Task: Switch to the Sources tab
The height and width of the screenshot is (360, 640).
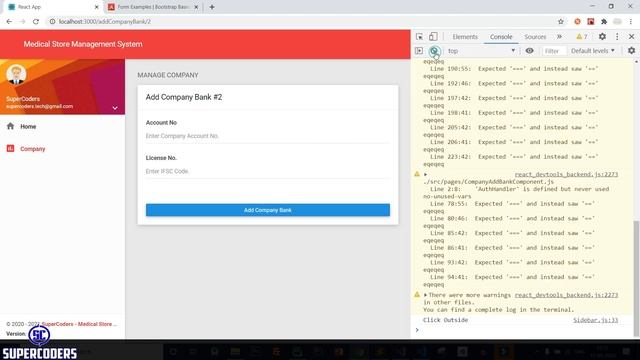Action: pyautogui.click(x=535, y=37)
